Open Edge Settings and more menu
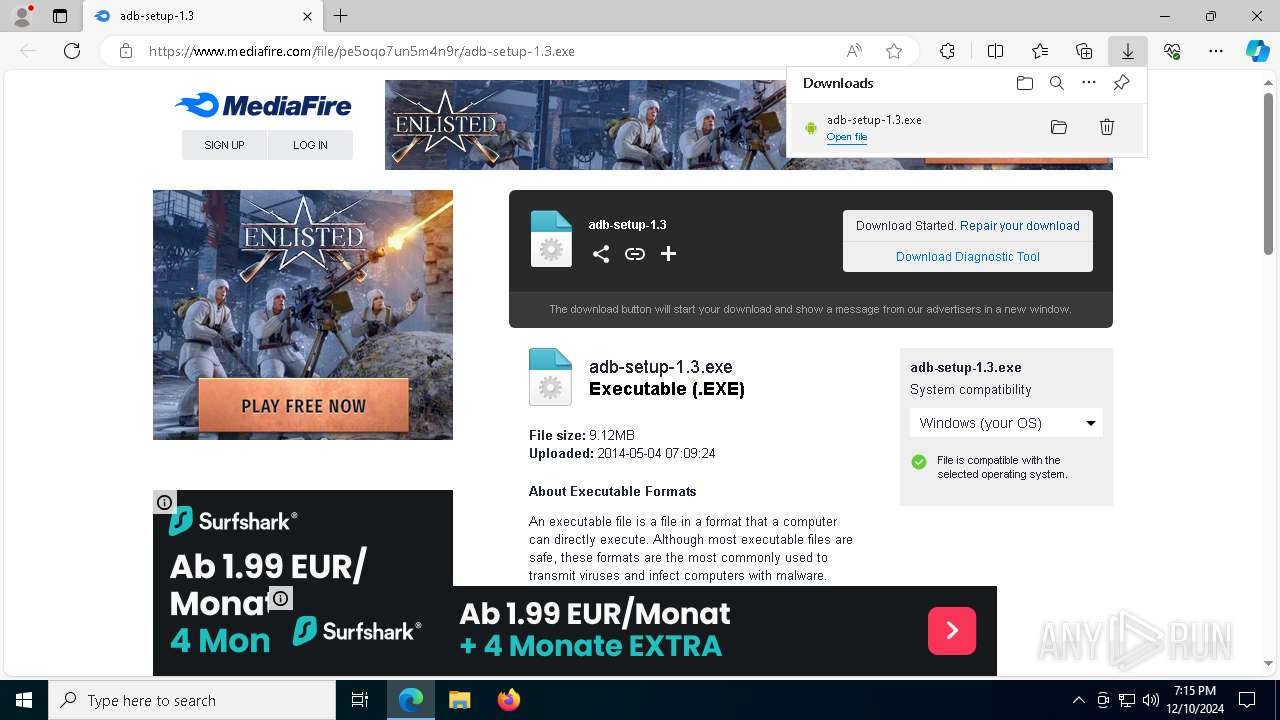Image resolution: width=1280 pixels, height=720 pixels. [x=1216, y=51]
